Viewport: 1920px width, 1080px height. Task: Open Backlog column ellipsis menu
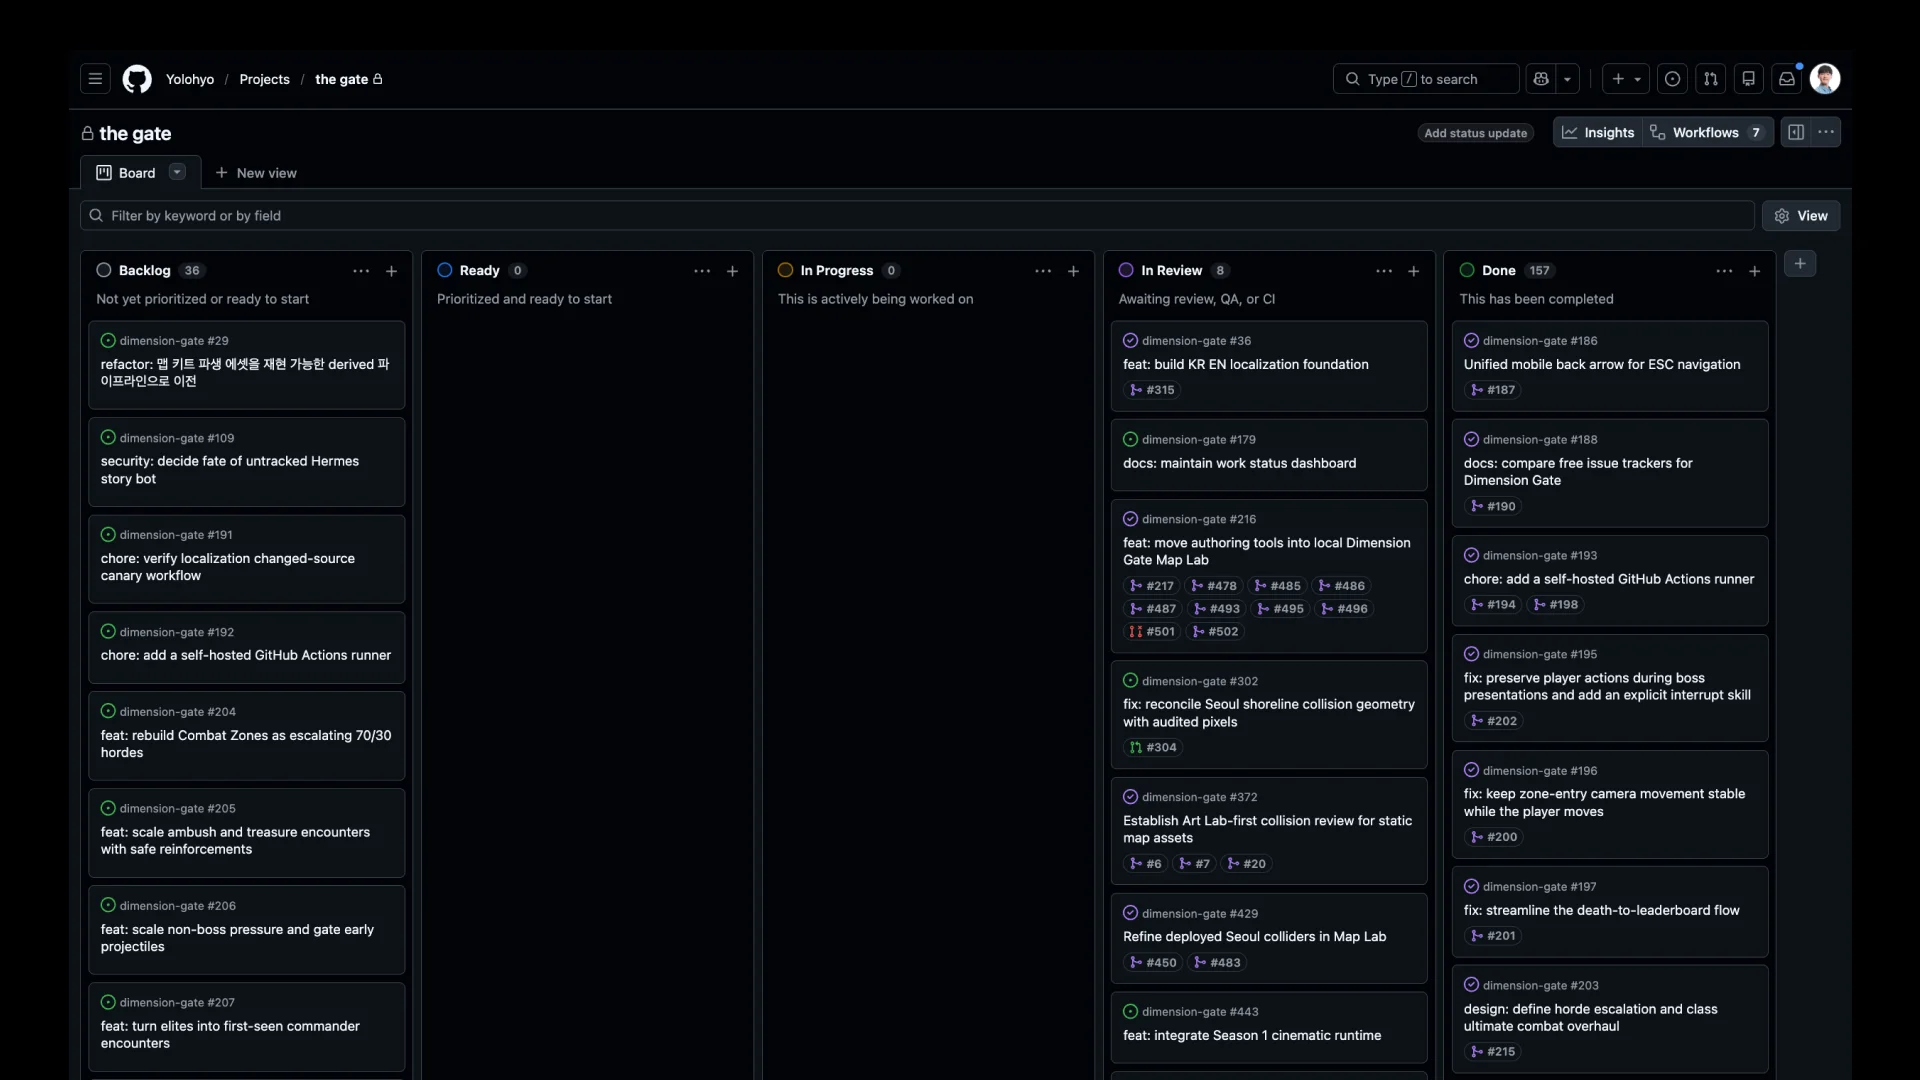361,271
